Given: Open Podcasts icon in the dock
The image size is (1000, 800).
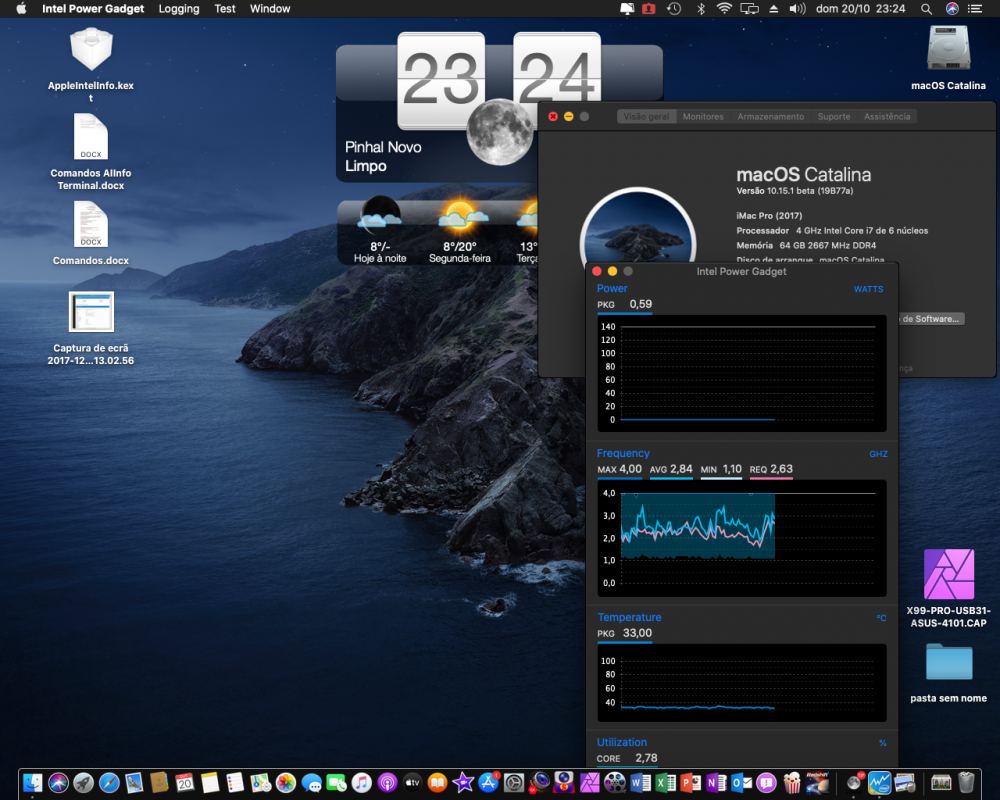Looking at the screenshot, I should click(387, 782).
